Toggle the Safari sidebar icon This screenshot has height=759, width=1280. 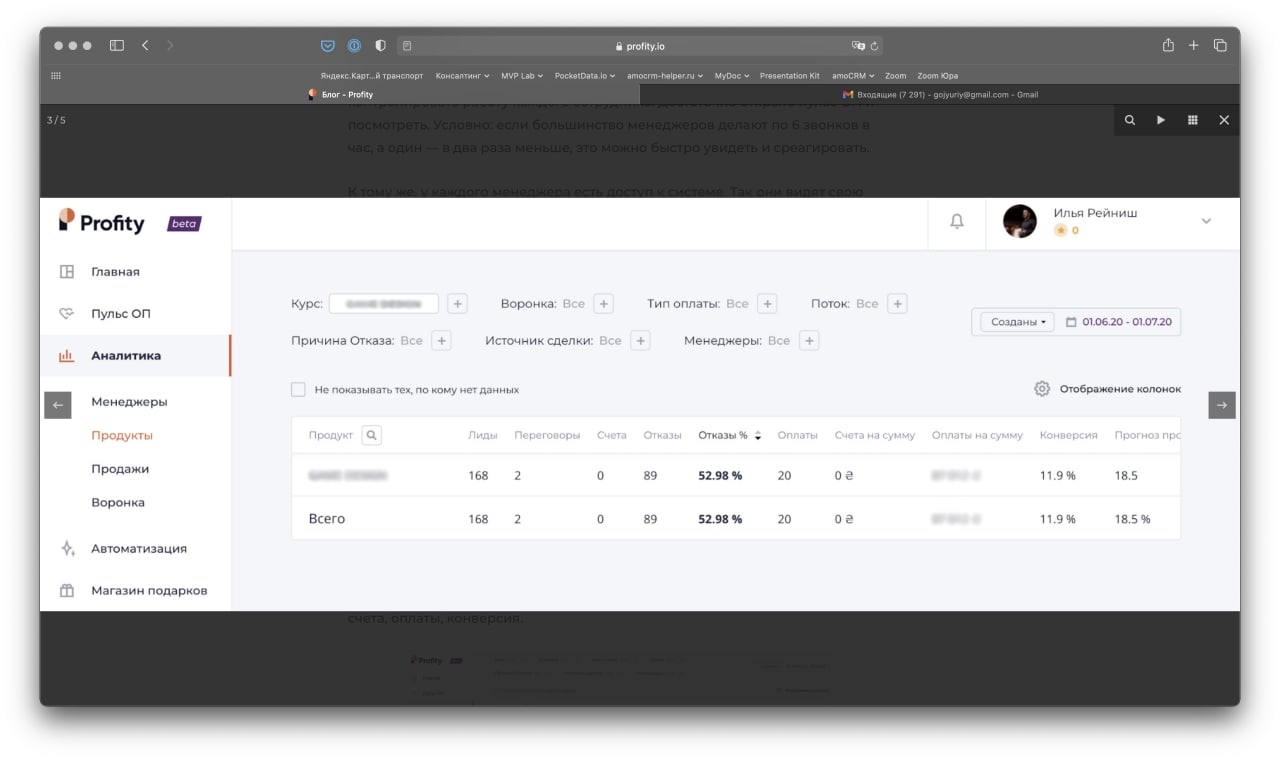117,45
